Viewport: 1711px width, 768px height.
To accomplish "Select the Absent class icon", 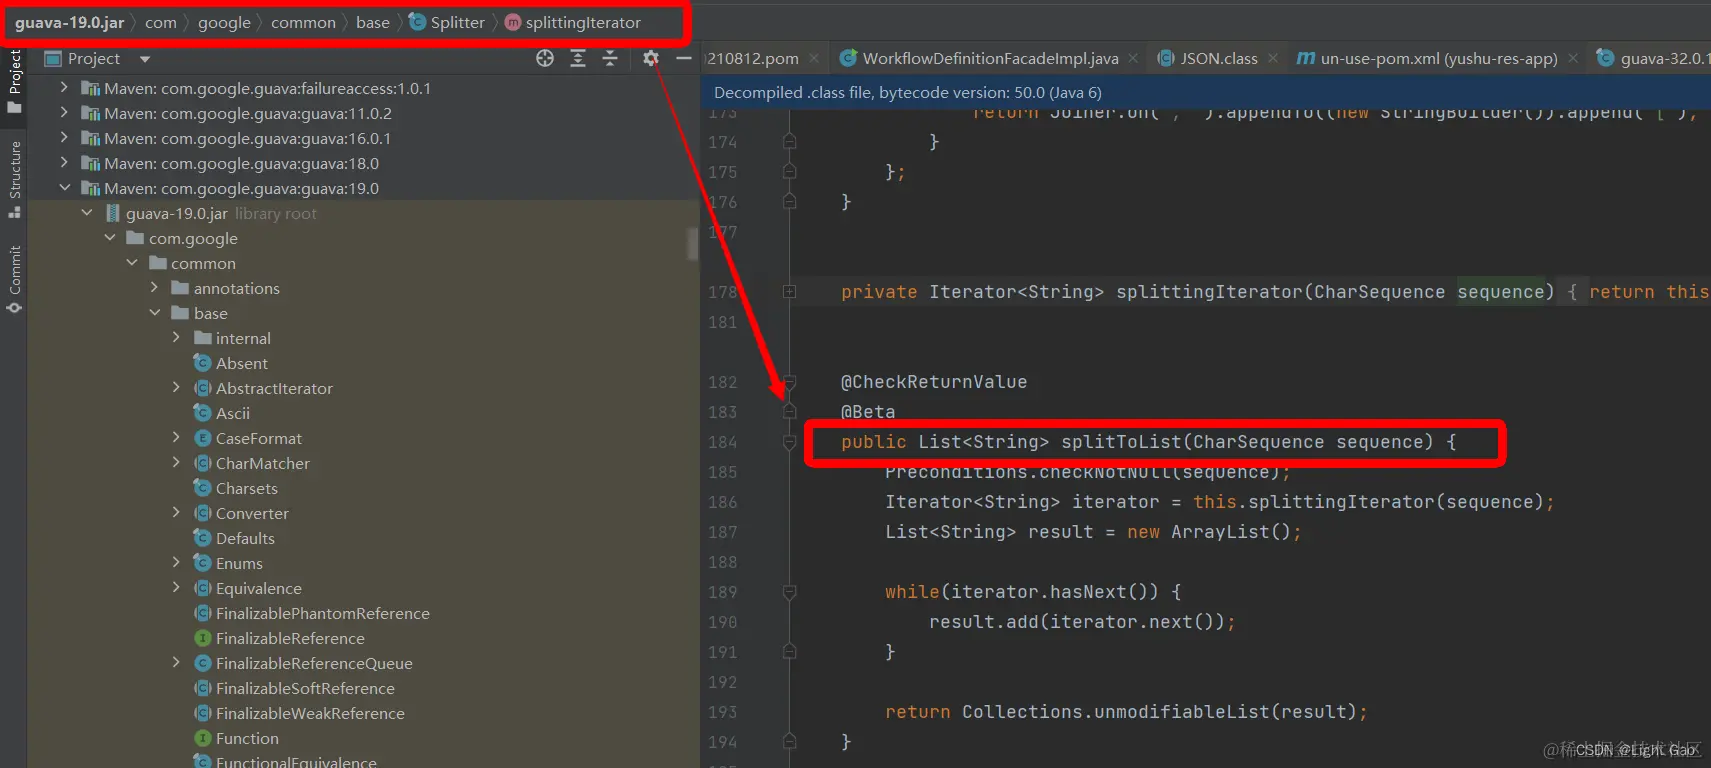I will click(x=202, y=363).
